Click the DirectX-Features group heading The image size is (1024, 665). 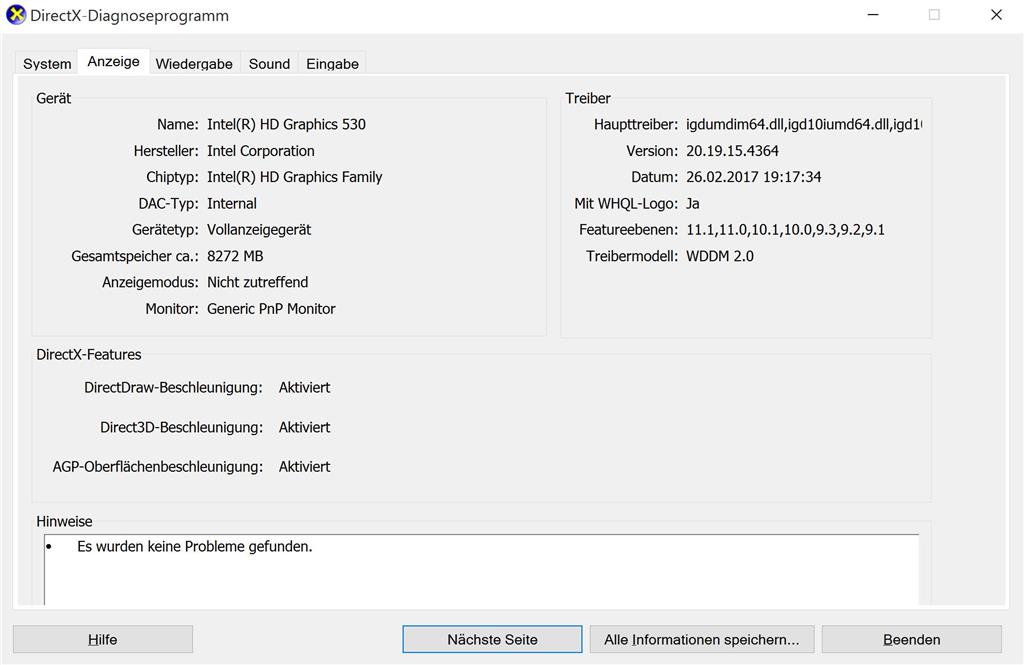pos(89,355)
